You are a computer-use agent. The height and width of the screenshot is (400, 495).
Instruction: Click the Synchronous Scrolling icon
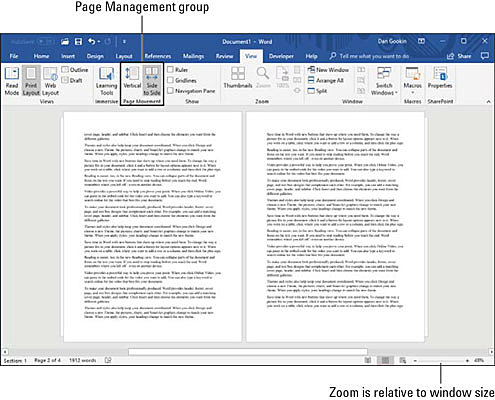(x=361, y=80)
